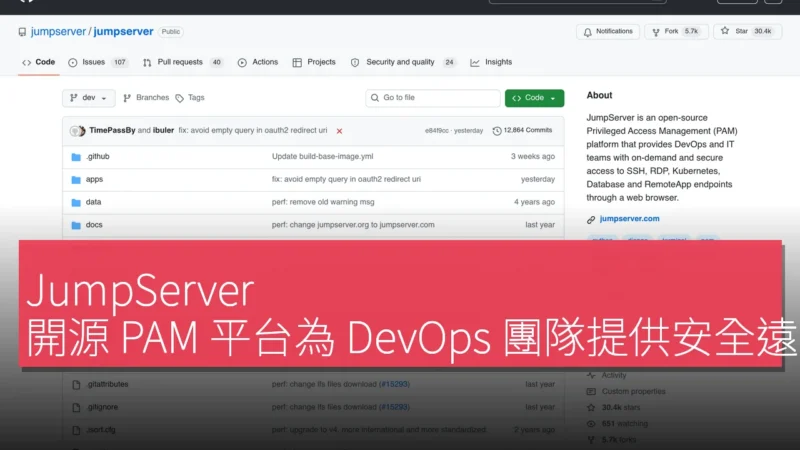The height and width of the screenshot is (450, 800).
Task: View repository Tags
Action: tap(190, 98)
